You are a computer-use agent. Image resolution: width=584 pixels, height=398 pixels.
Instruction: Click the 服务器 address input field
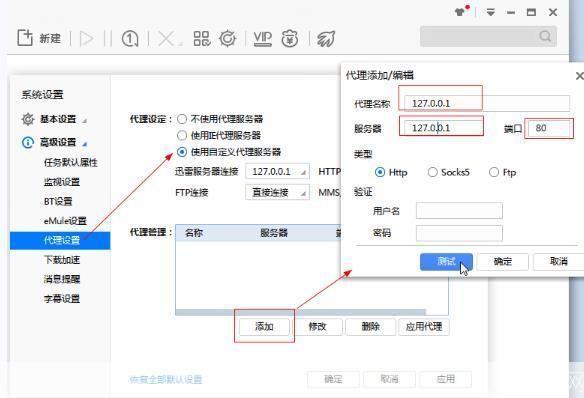click(444, 128)
